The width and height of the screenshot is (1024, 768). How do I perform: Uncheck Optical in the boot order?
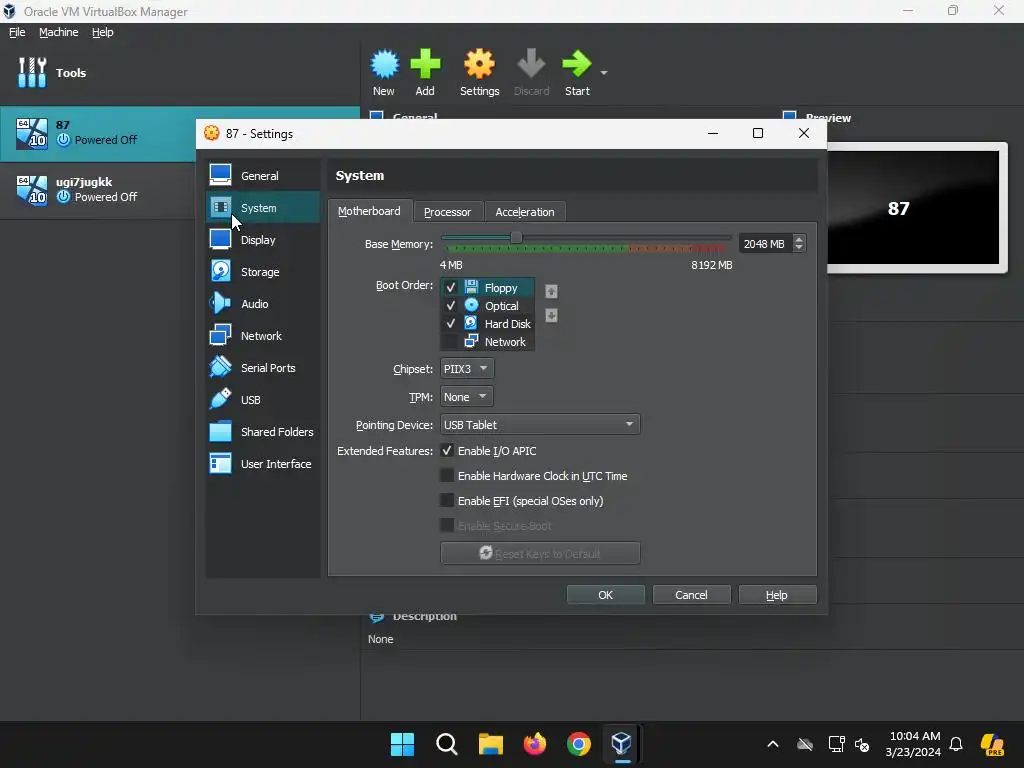tap(451, 306)
